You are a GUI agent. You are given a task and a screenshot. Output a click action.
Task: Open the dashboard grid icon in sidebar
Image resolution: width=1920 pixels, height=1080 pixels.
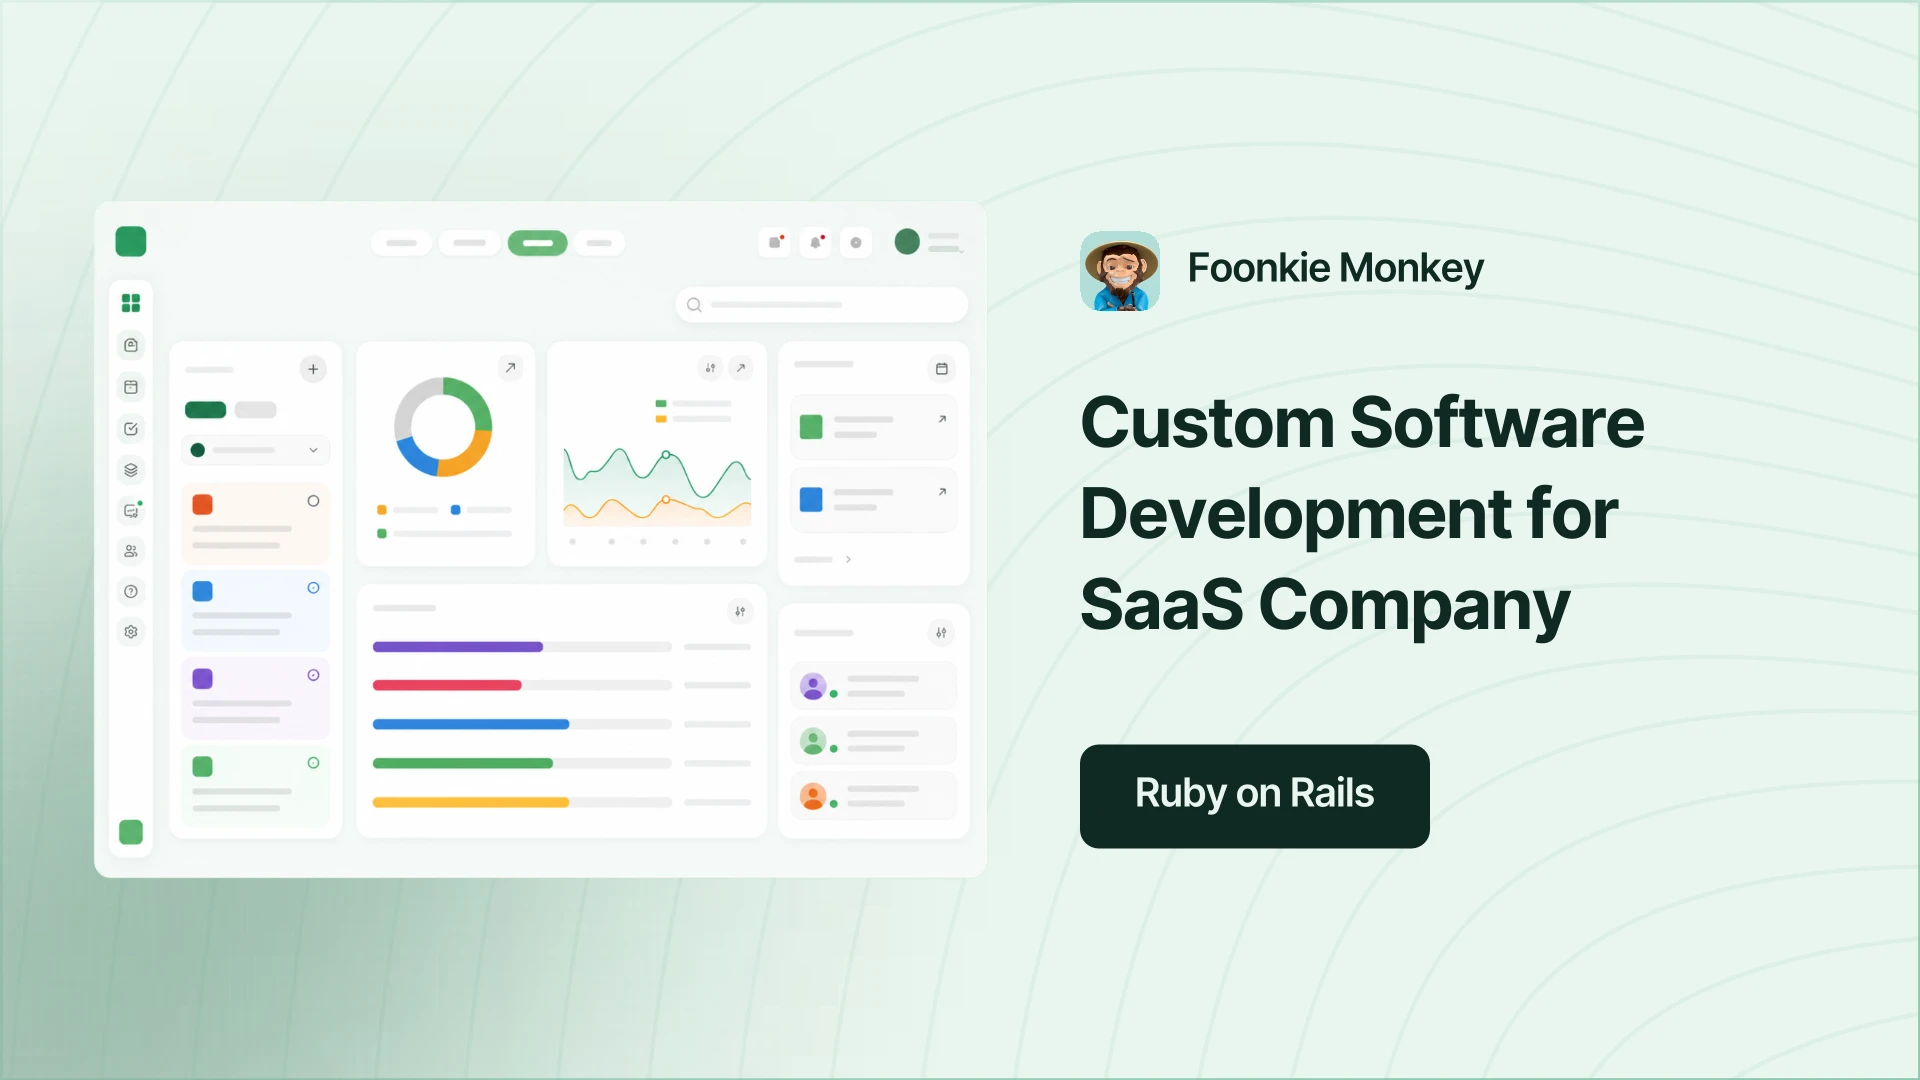131,303
